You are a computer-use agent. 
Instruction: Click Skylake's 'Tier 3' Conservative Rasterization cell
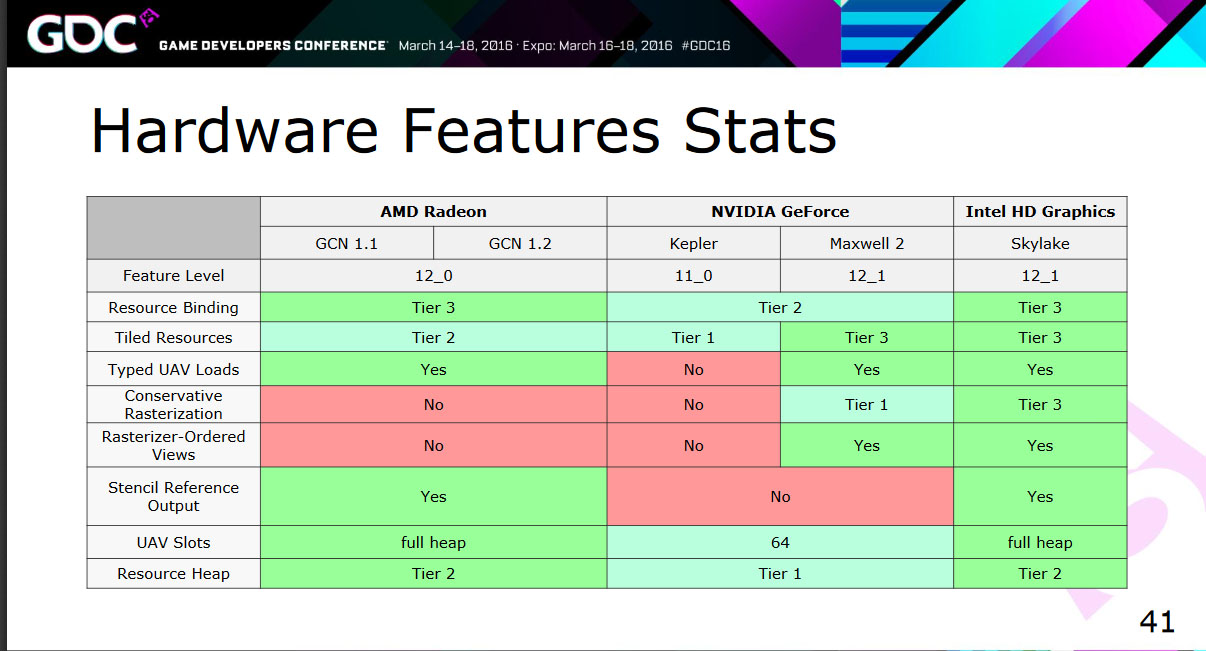[x=1040, y=405]
